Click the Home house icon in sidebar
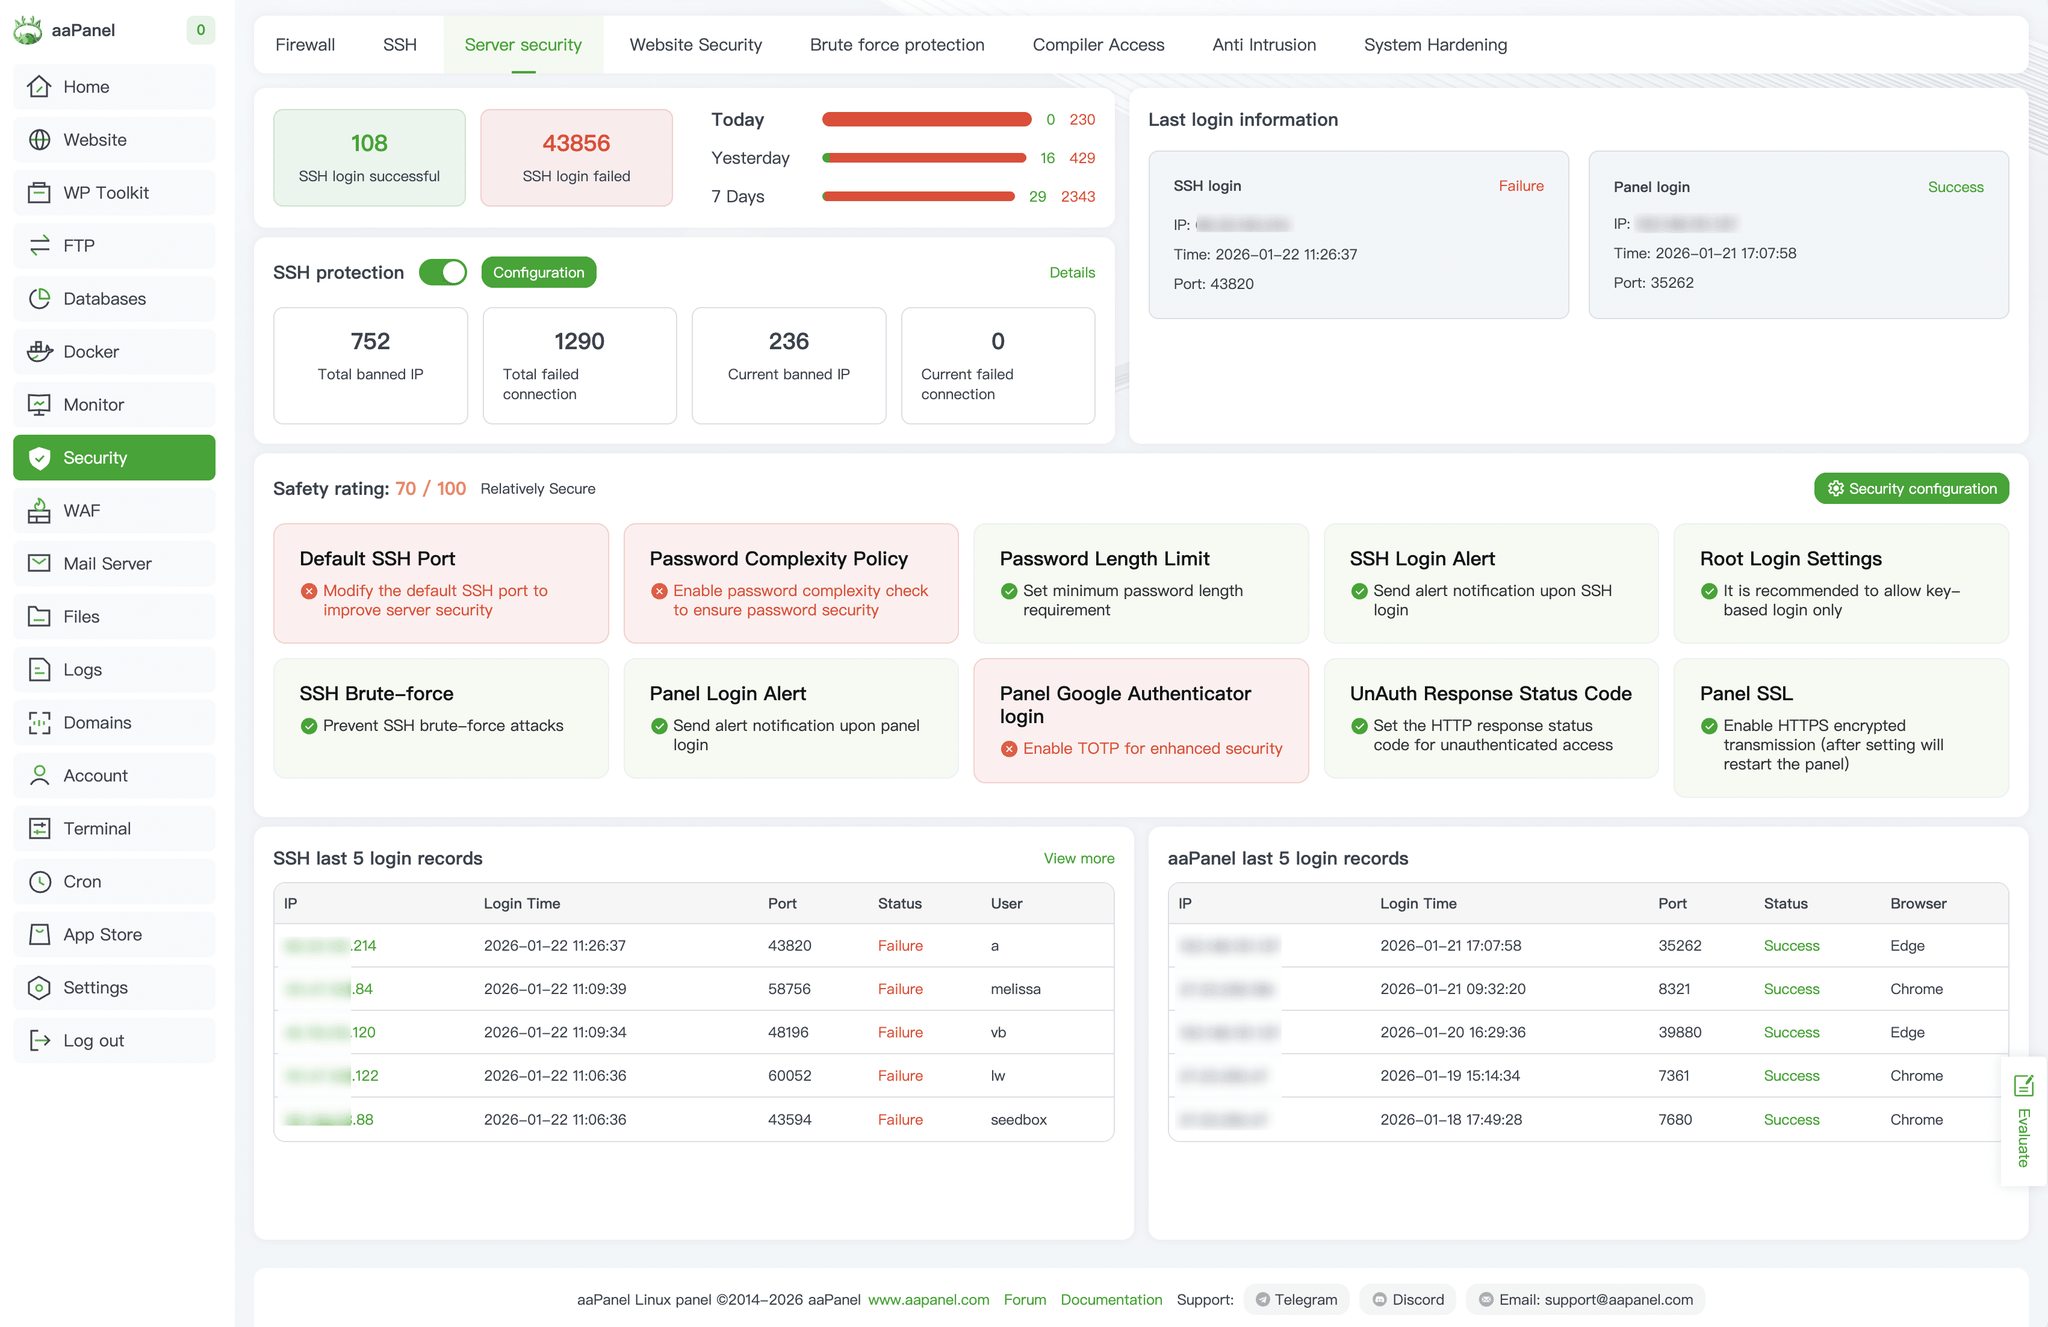The height and width of the screenshot is (1327, 2048). pos(39,87)
